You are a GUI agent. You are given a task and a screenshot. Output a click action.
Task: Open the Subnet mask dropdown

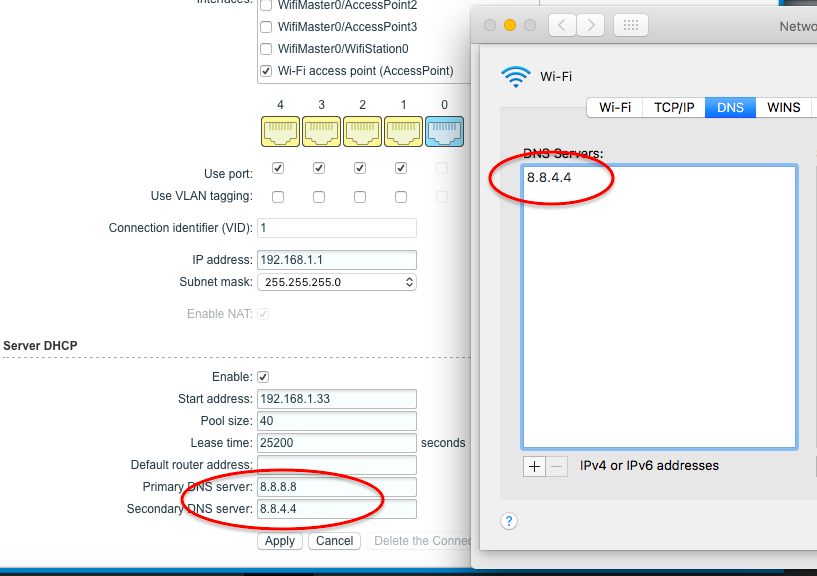point(337,282)
